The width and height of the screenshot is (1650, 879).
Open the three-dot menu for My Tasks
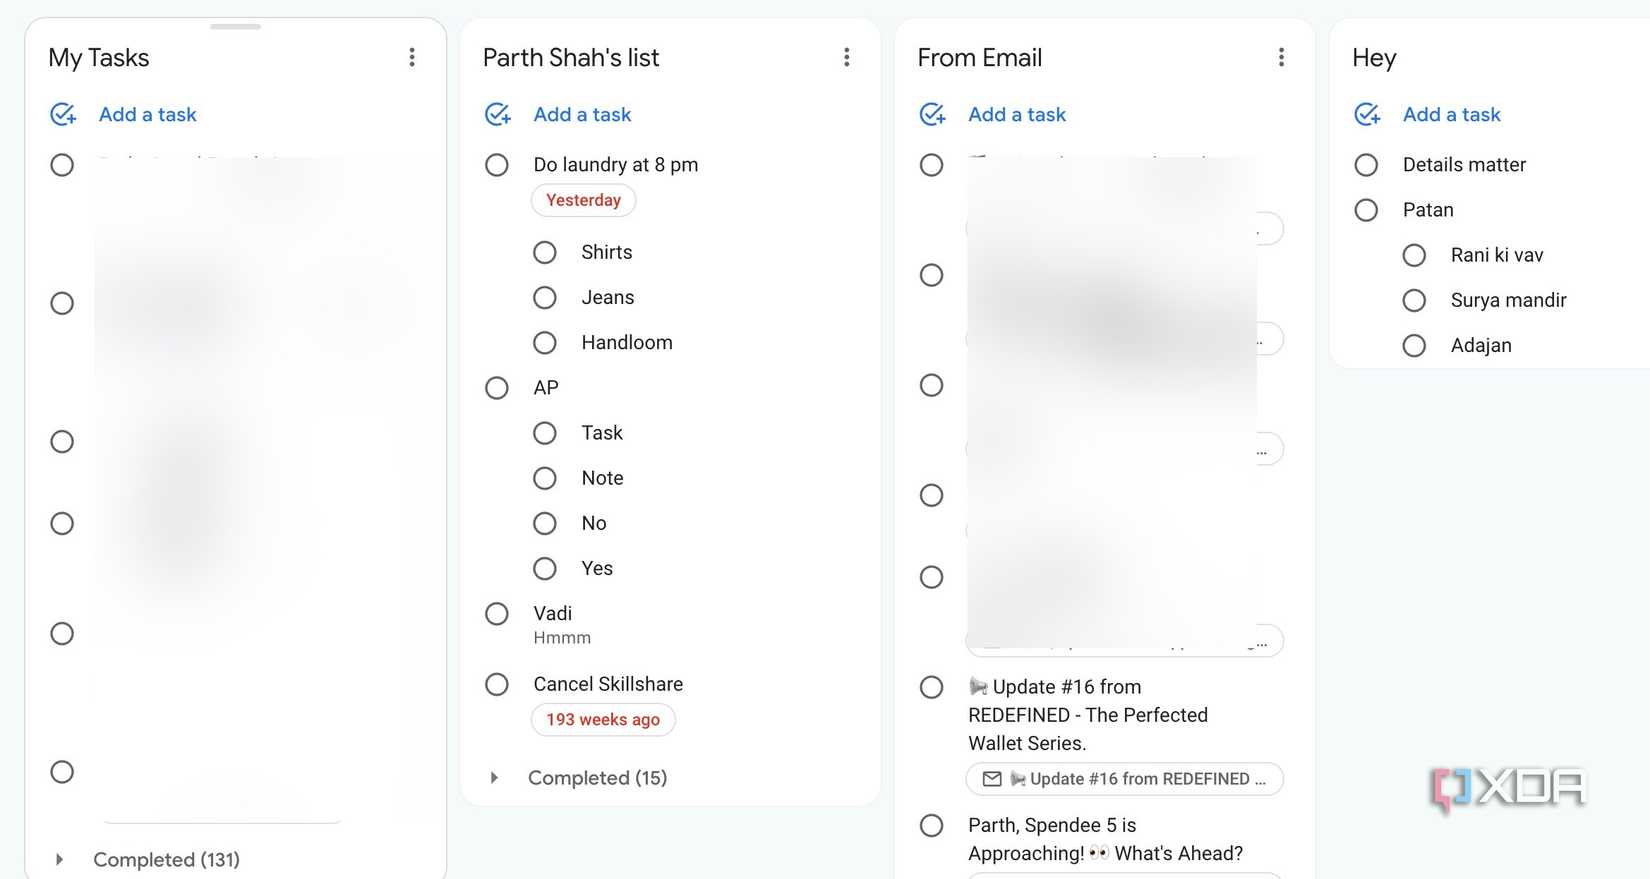click(x=412, y=57)
